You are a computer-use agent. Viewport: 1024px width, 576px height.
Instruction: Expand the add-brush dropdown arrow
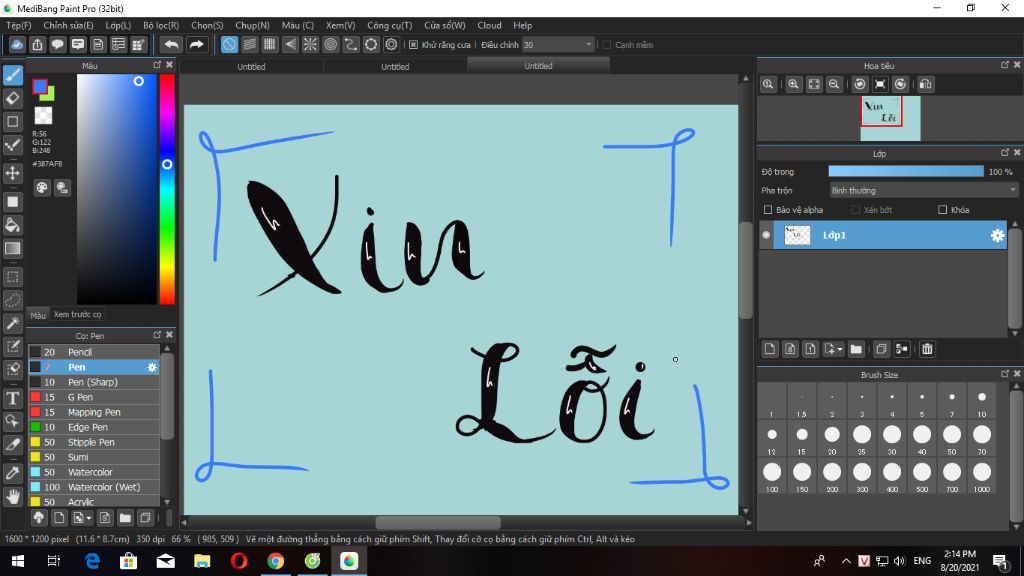click(x=88, y=519)
